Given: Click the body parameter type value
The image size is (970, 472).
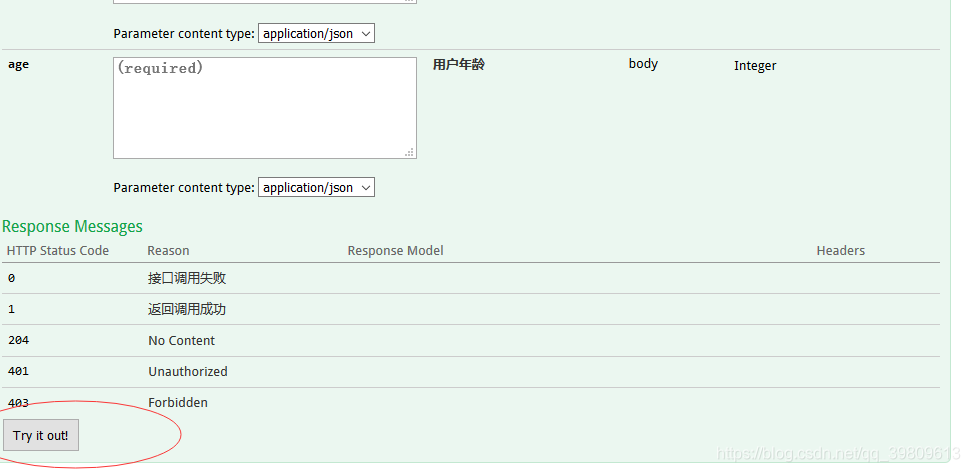Looking at the screenshot, I should click(643, 64).
